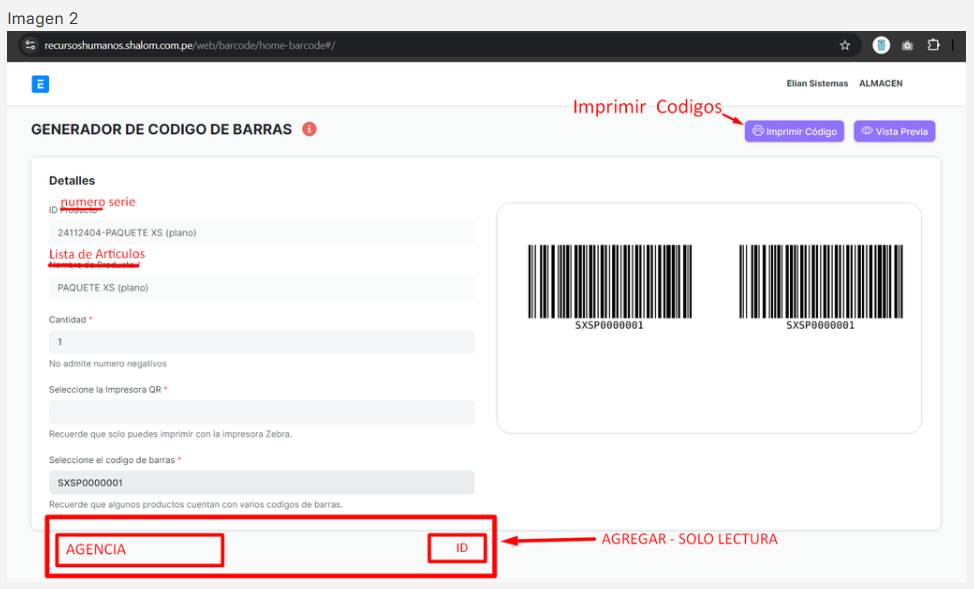The image size is (974, 589).
Task: Click the Elian Sistemas user name
Action: pyautogui.click(x=817, y=83)
